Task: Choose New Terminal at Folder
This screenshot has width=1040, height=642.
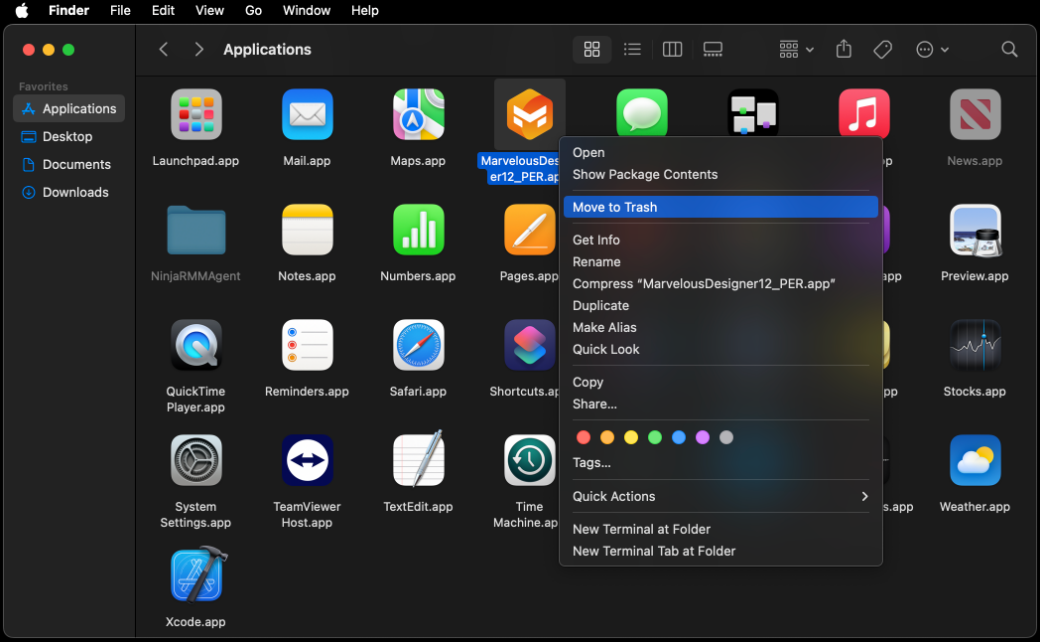Action: pos(721,529)
